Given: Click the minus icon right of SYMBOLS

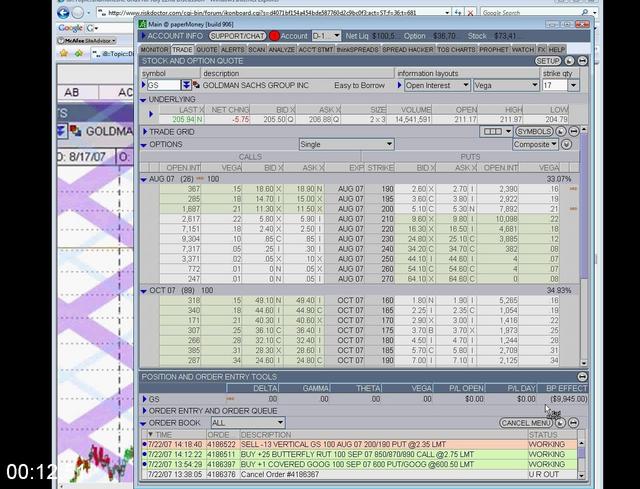Looking at the screenshot, I should pyautogui.click(x=573, y=131).
